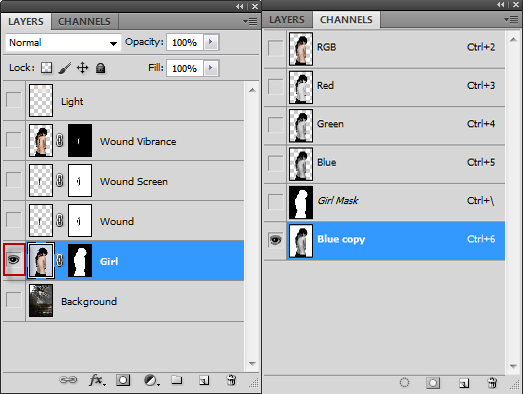Create new fill or adjustment layer
The height and width of the screenshot is (394, 524).
[151, 380]
